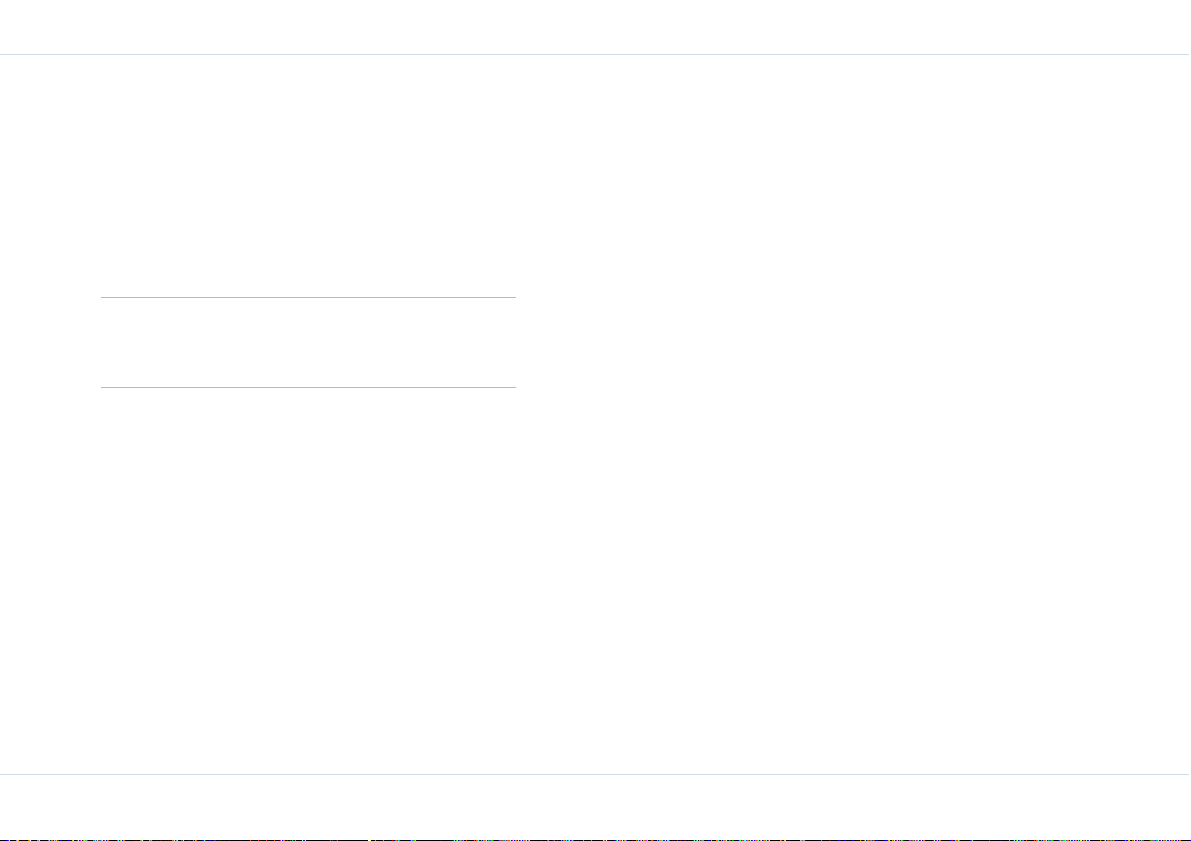Click the blank area above the upper gray line
1191x841 pixels.
tap(308, 176)
